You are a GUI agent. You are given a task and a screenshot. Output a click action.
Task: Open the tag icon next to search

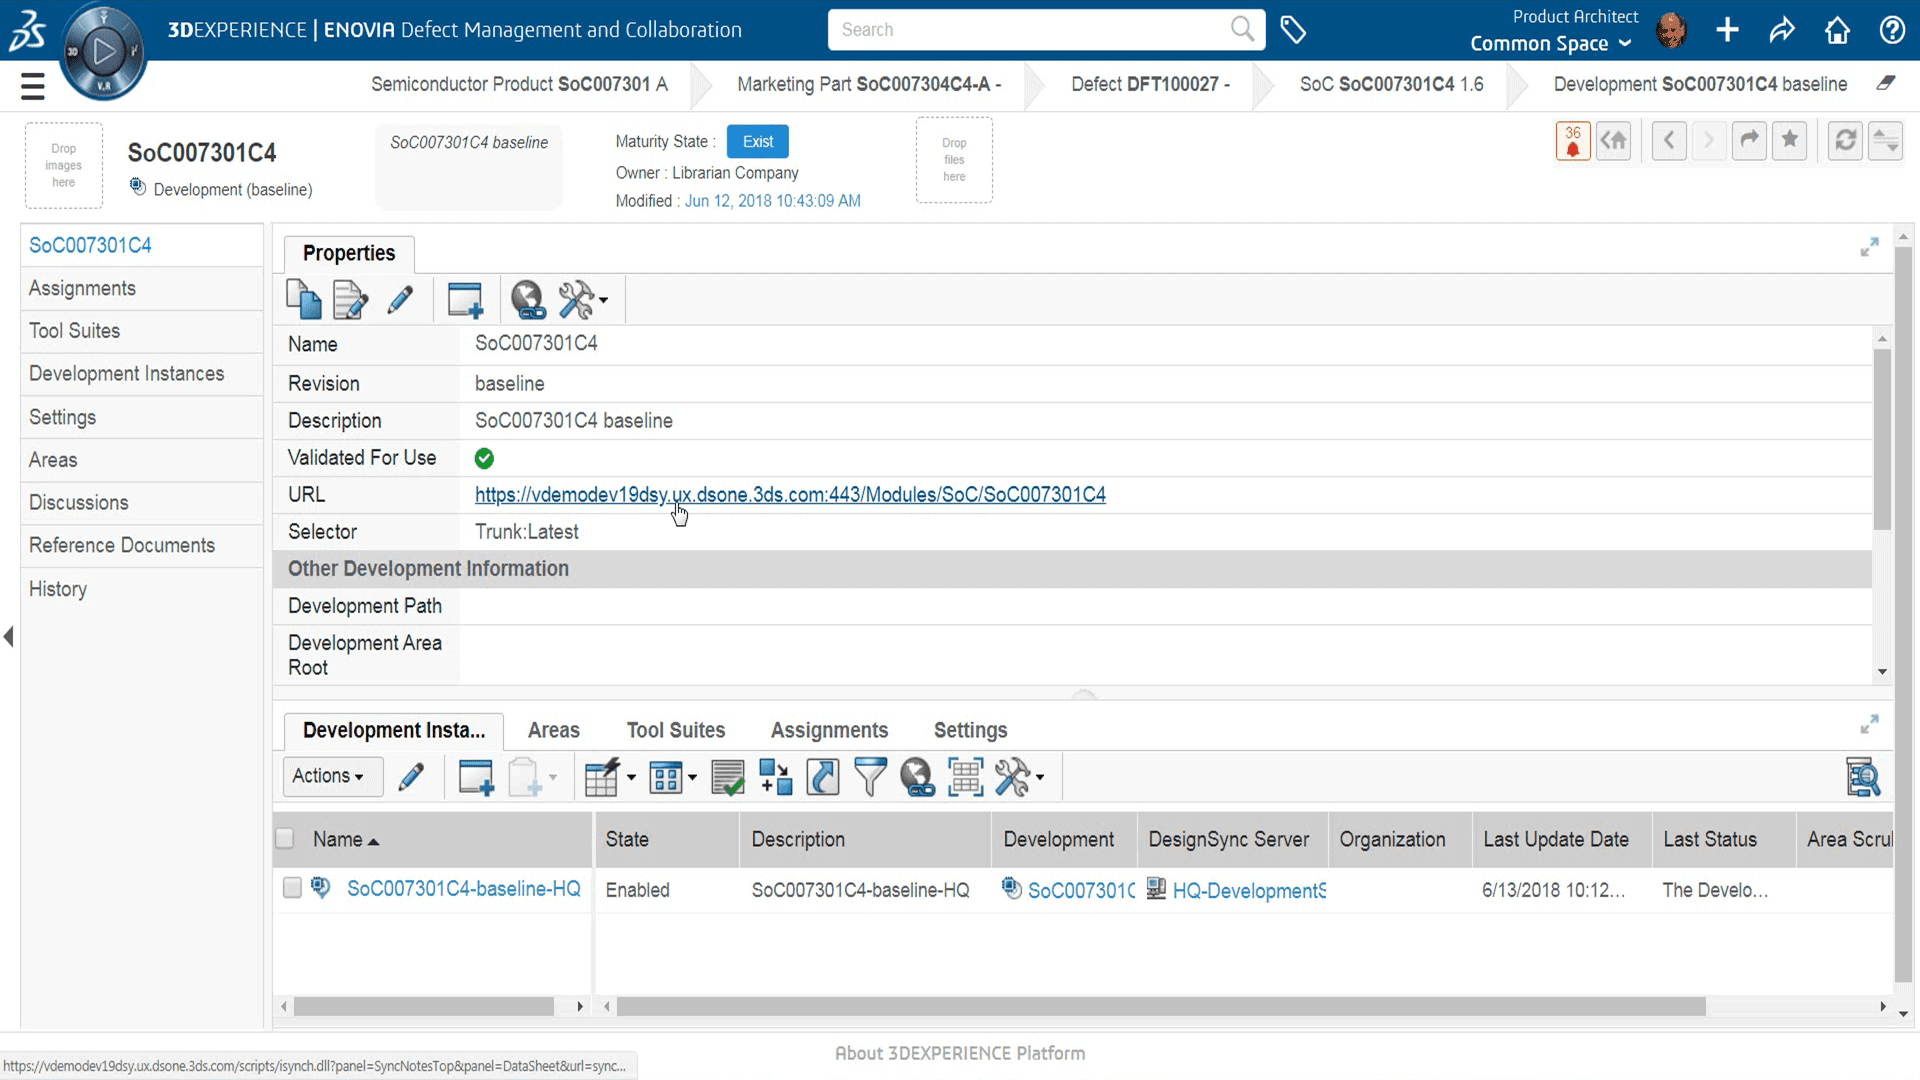point(1293,30)
